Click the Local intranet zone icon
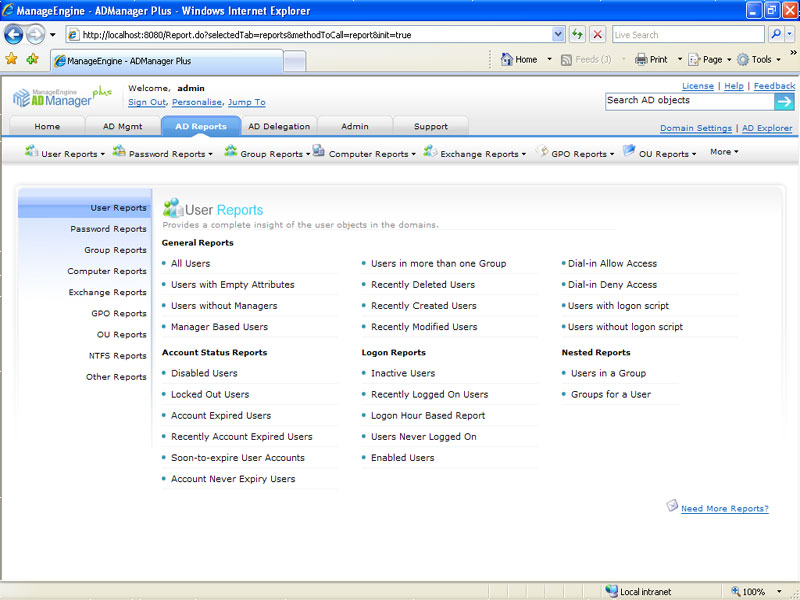This screenshot has width=800, height=600. point(611,591)
